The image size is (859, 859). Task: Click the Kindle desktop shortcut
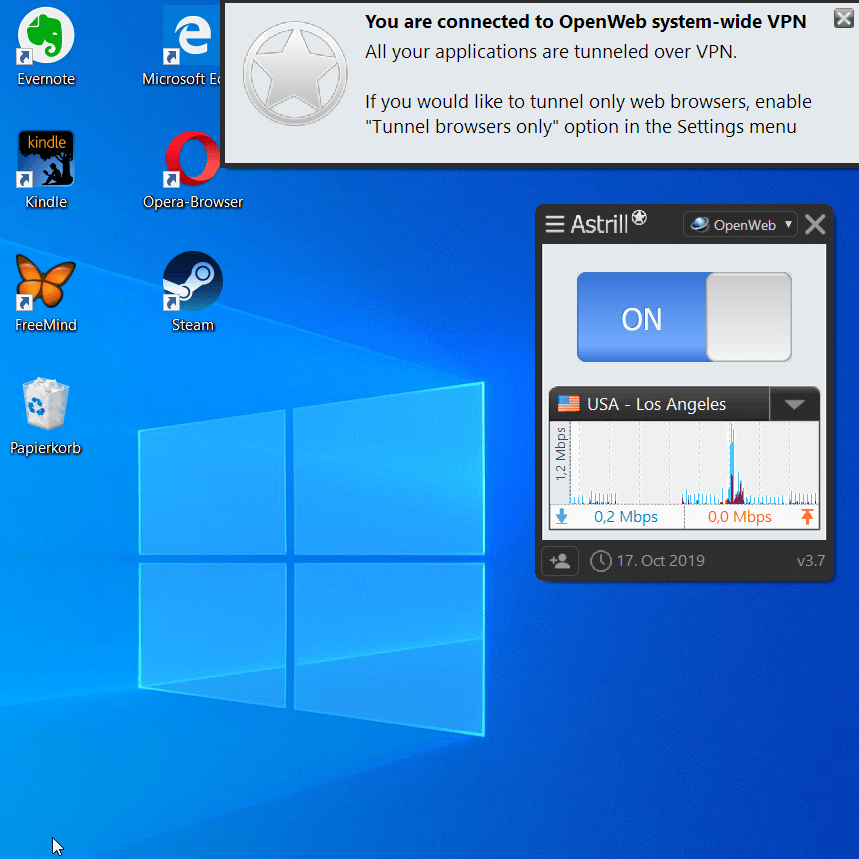46,170
